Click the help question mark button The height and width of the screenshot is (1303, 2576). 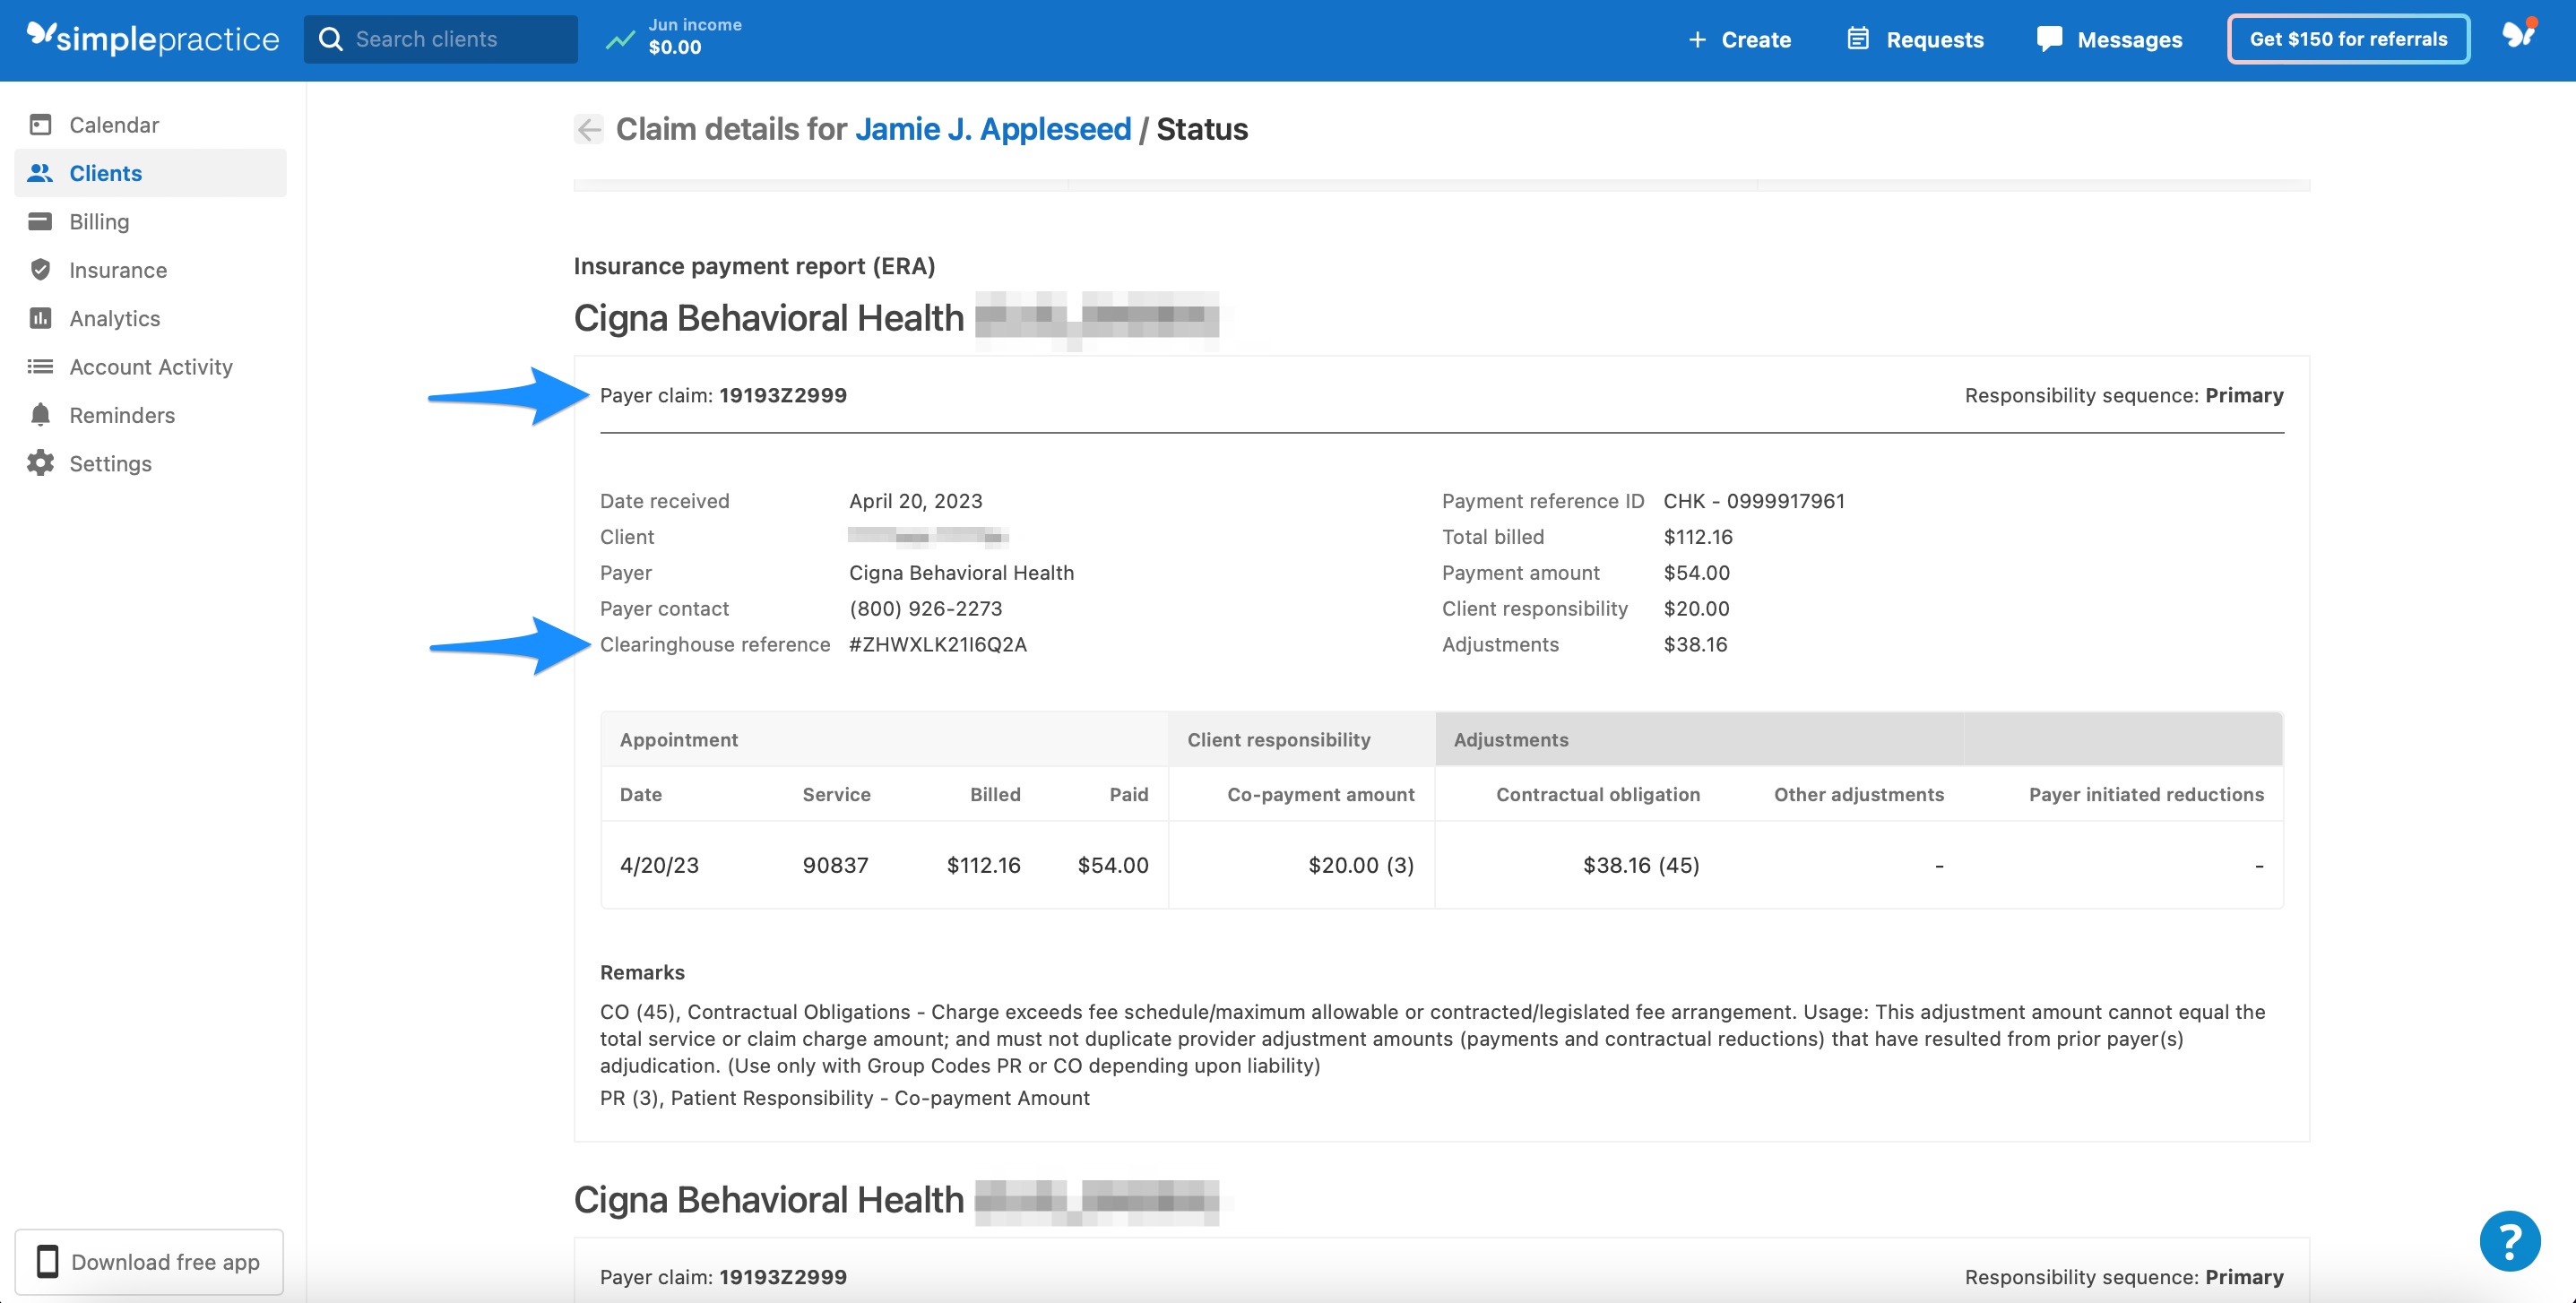pyautogui.click(x=2510, y=1241)
